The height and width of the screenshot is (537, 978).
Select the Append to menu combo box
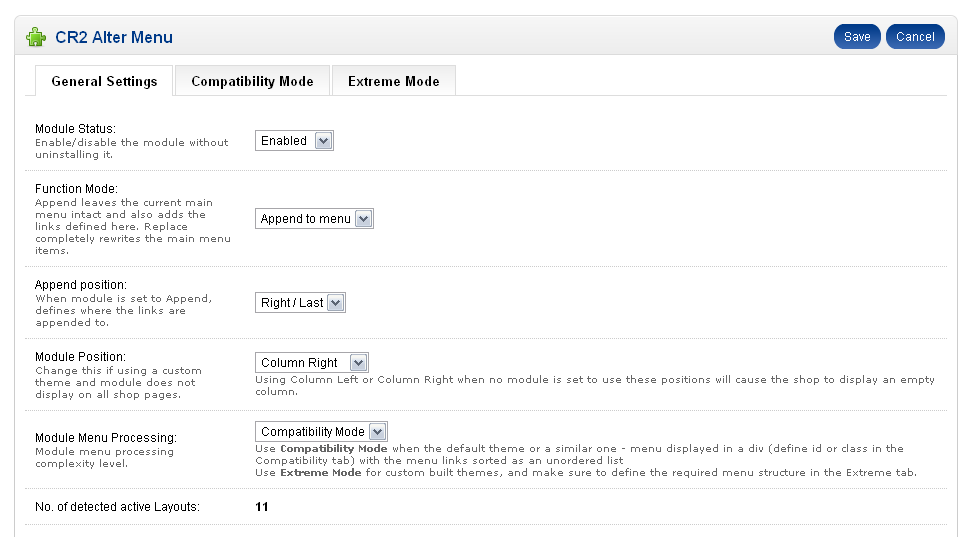[314, 219]
